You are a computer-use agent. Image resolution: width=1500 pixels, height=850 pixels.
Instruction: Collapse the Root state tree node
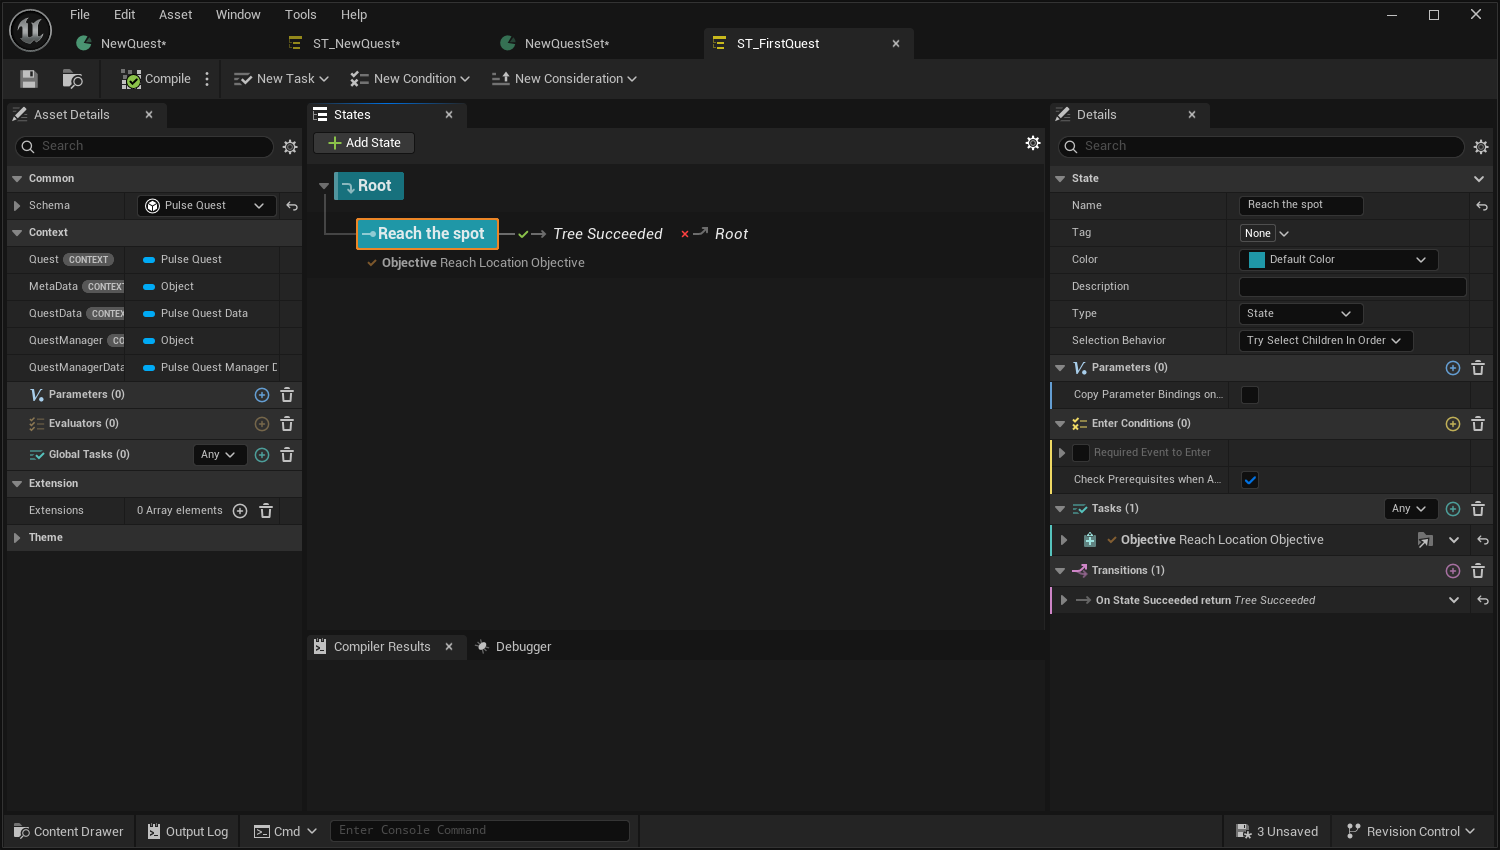pos(324,186)
